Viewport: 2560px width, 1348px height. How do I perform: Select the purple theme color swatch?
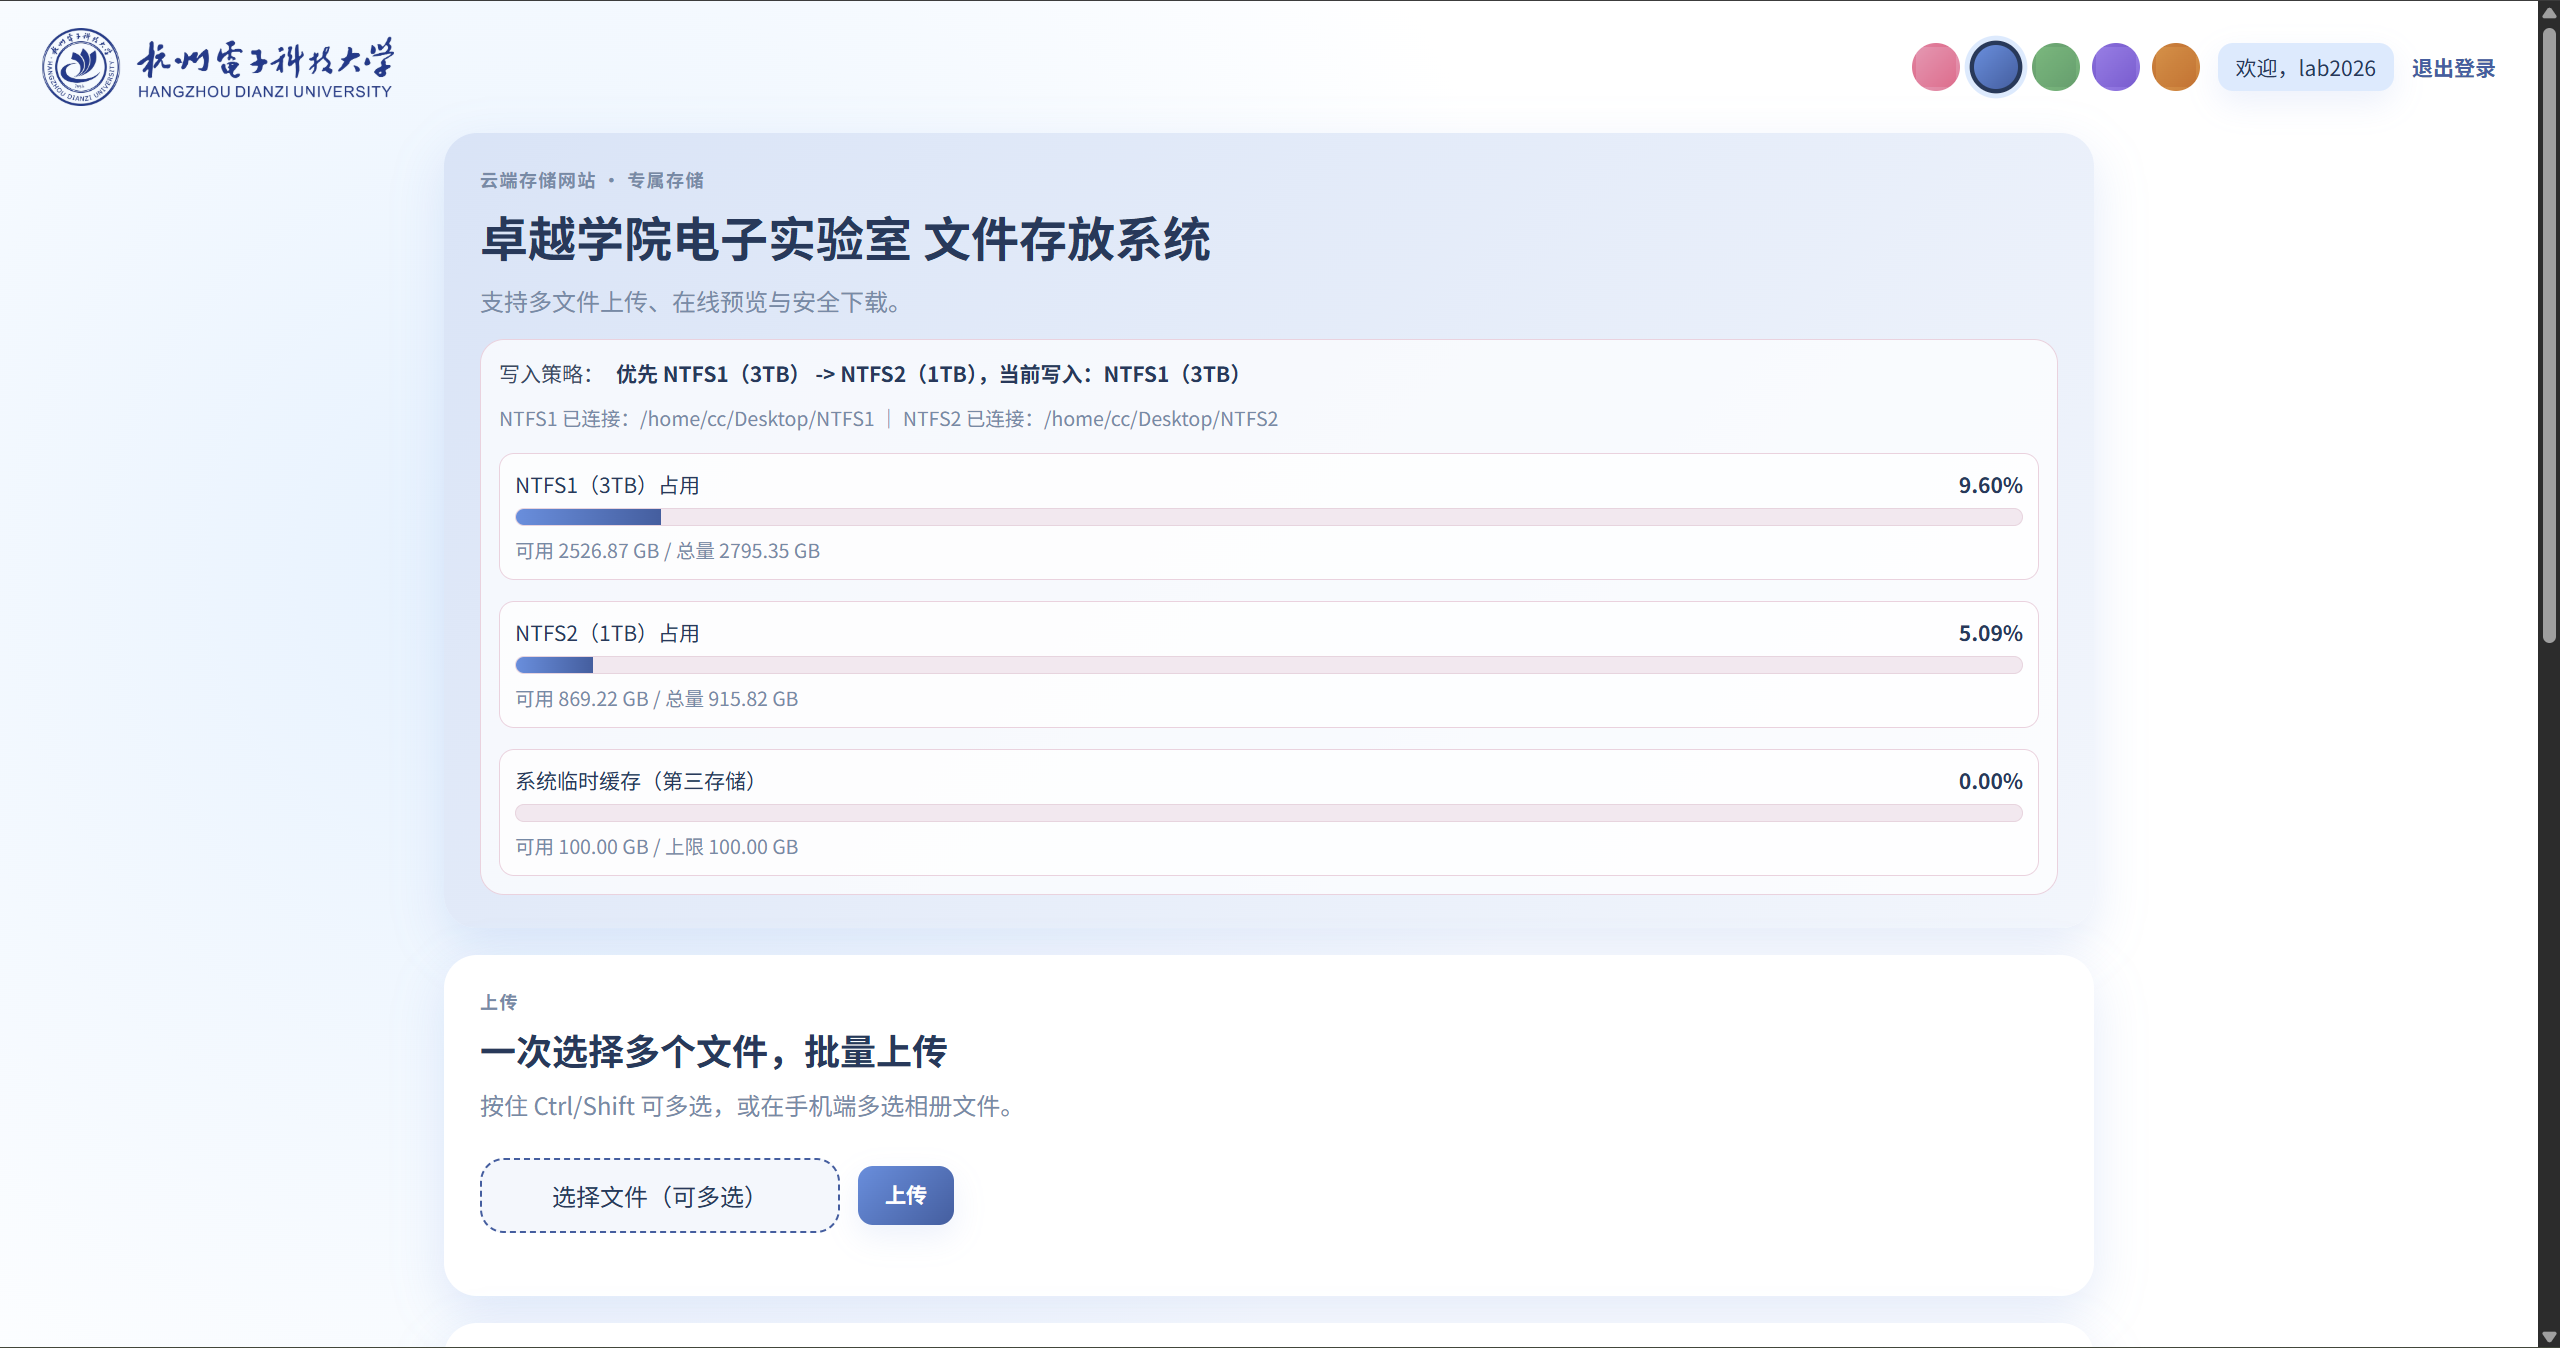2115,68
